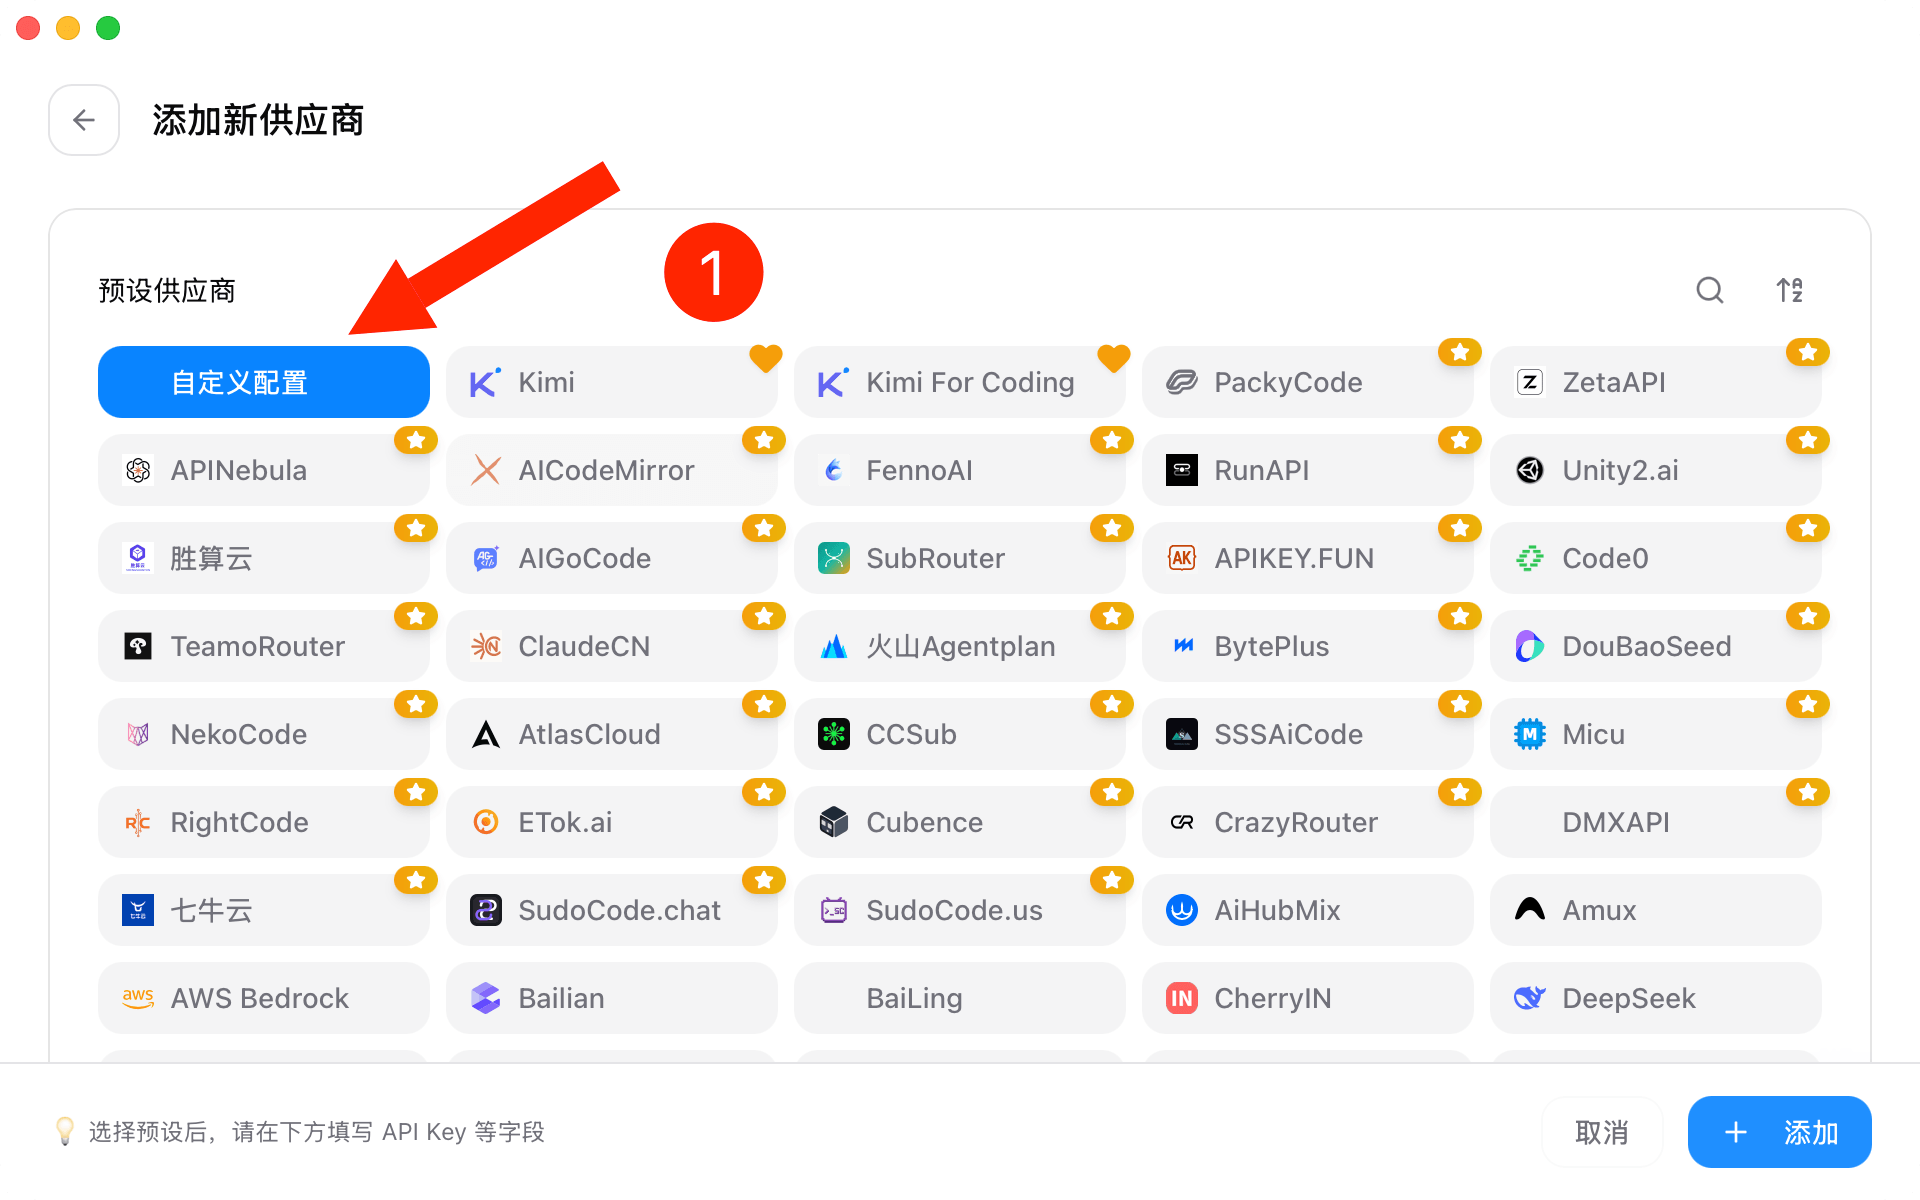Select the DMXAPI provider preset
Image resolution: width=1920 pixels, height=1200 pixels.
tap(1655, 822)
